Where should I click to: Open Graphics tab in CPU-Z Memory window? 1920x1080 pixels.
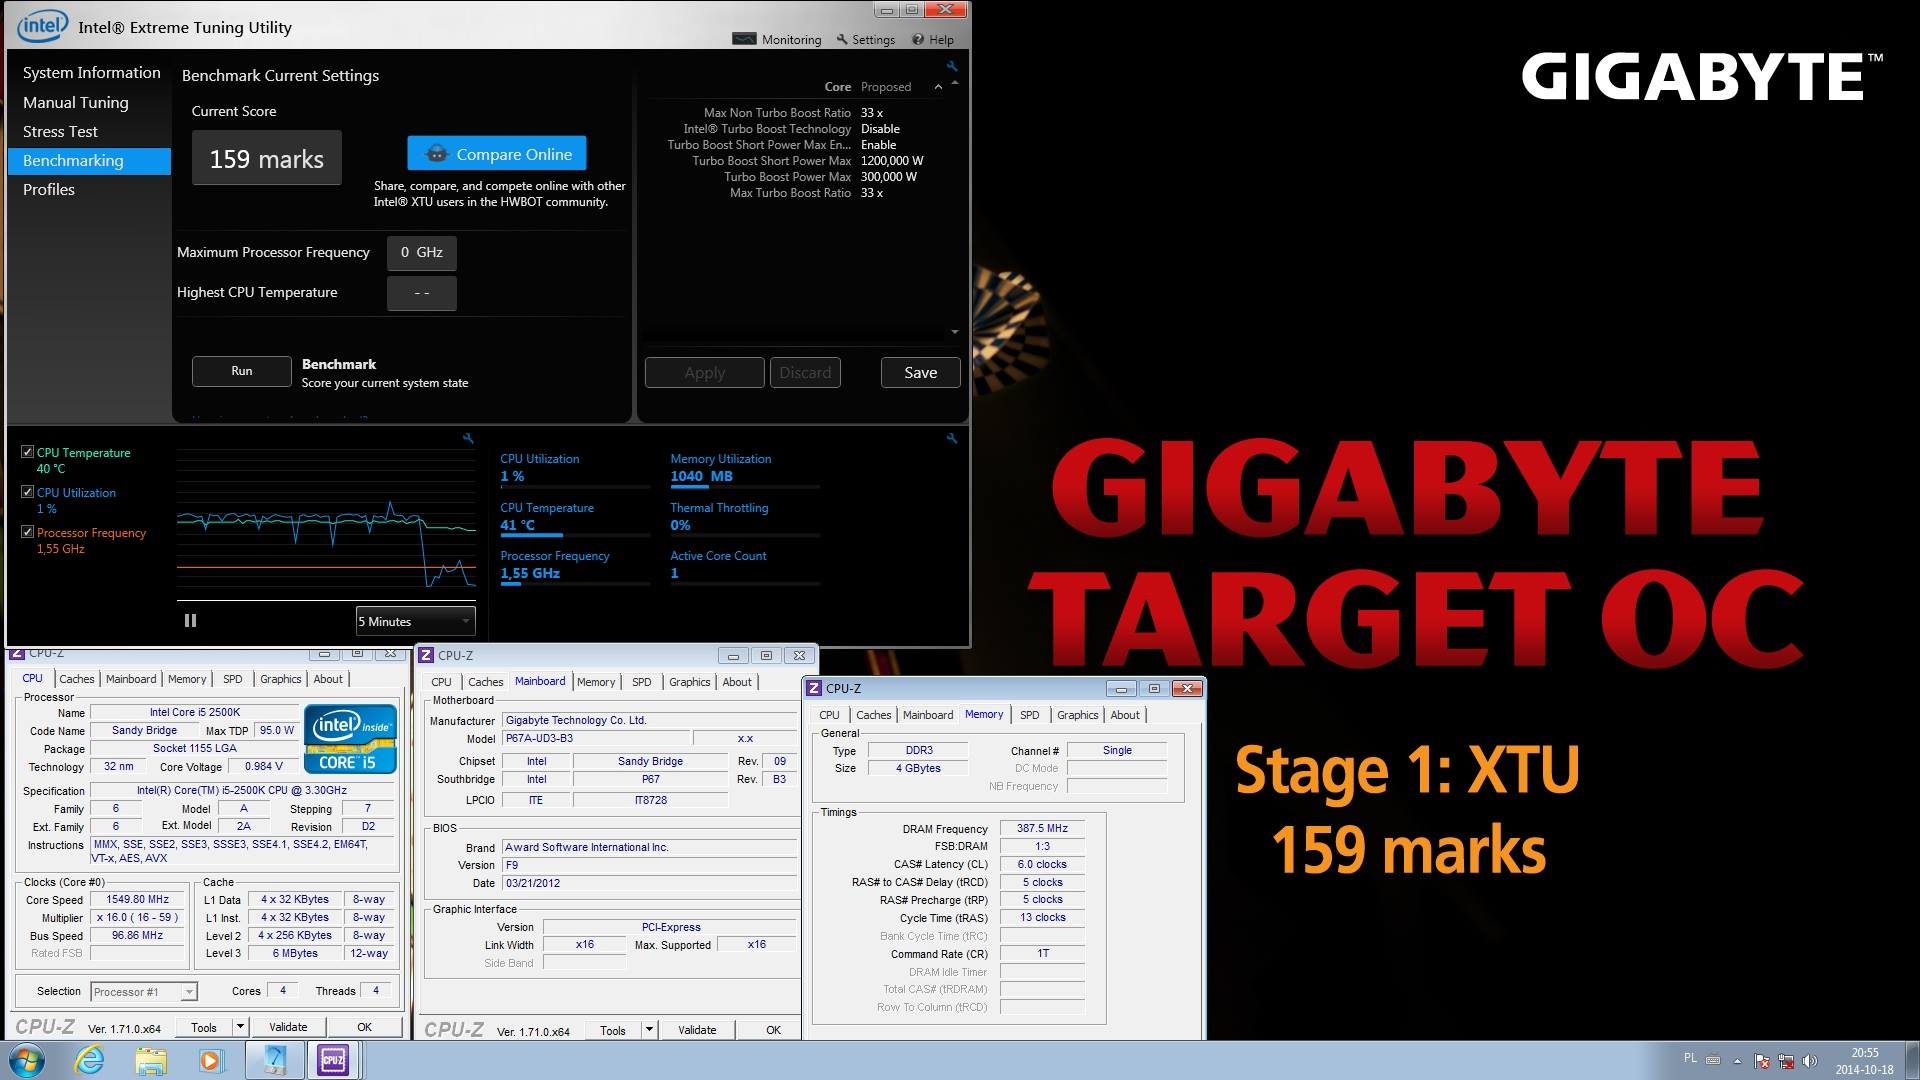[1077, 715]
